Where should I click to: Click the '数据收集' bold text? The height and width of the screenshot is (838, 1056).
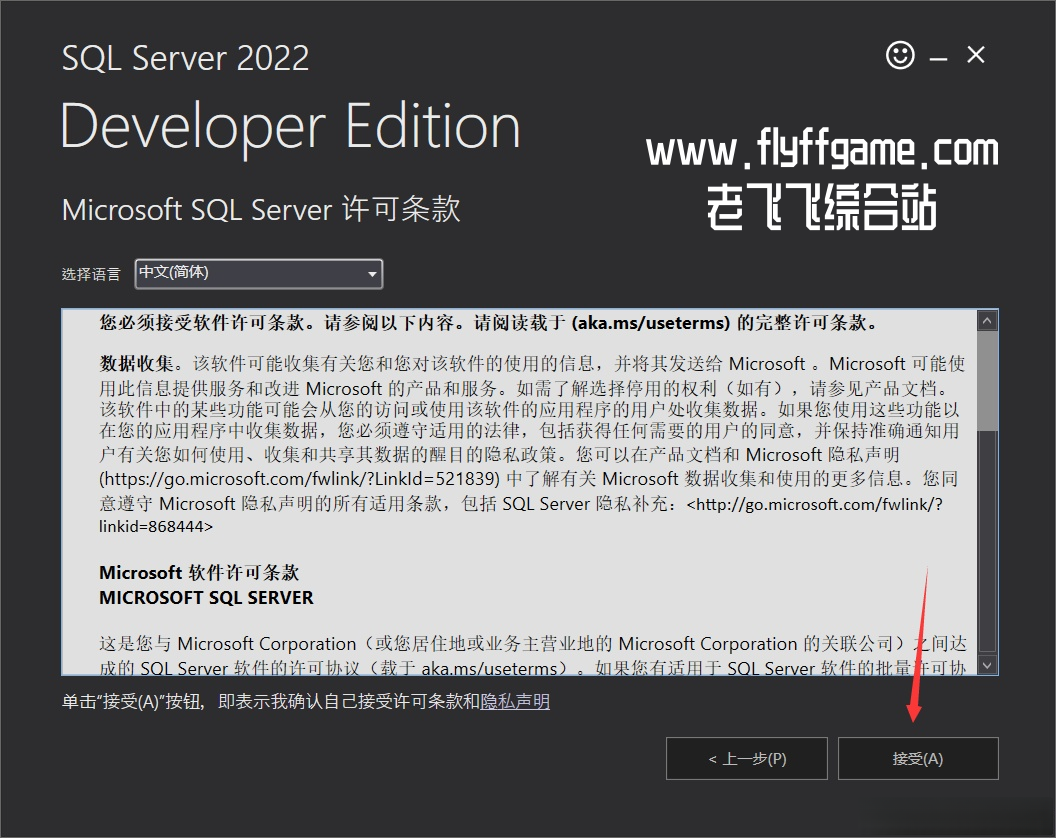[137, 364]
